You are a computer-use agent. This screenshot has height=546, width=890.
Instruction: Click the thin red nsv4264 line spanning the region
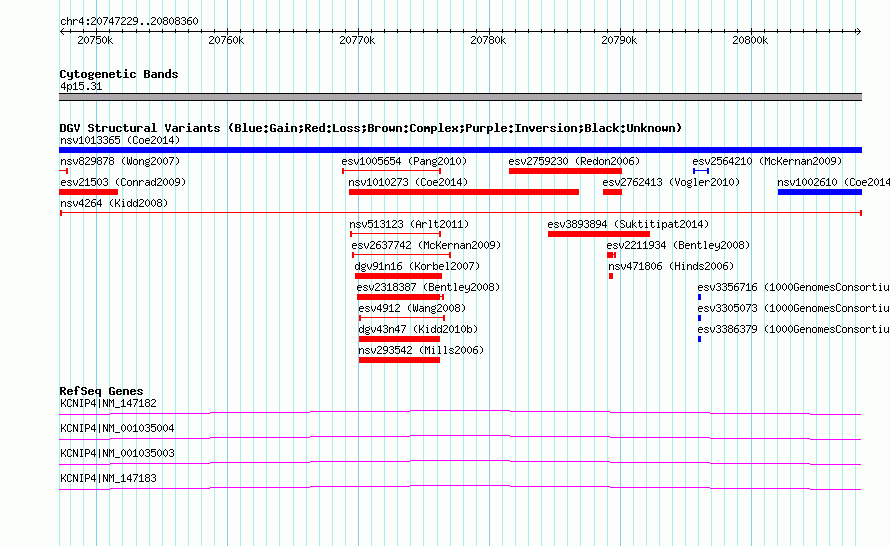pyautogui.click(x=460, y=213)
